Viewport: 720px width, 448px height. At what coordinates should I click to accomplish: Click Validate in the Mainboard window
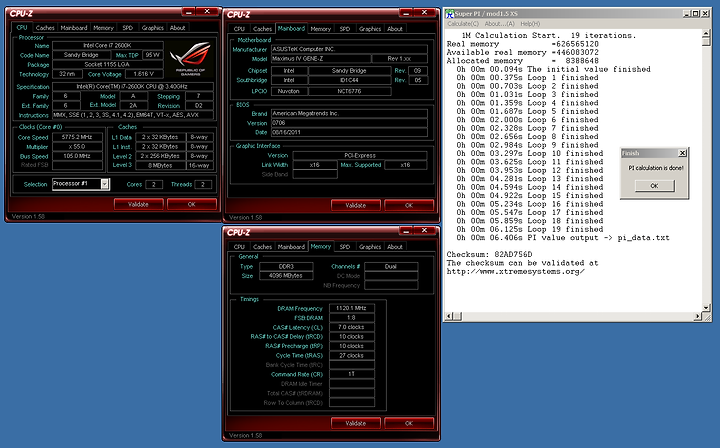click(x=355, y=205)
